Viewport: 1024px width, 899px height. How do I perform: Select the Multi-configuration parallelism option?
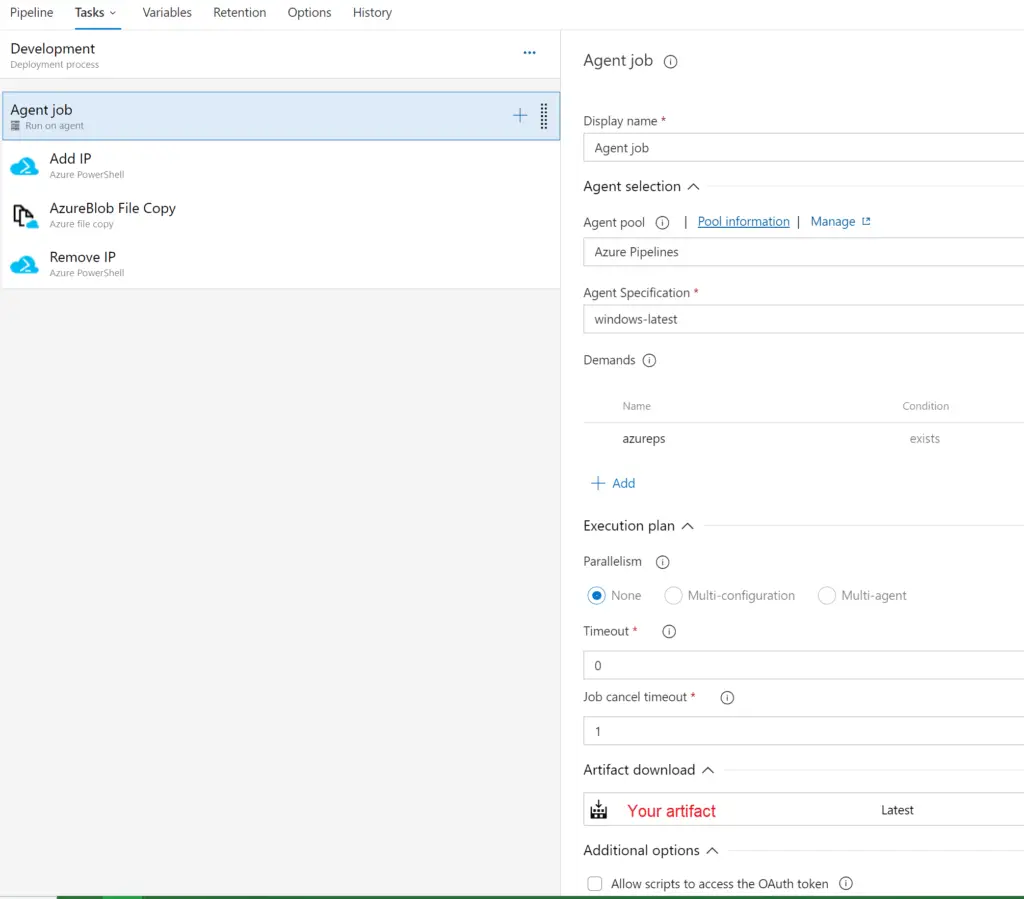tap(672, 595)
